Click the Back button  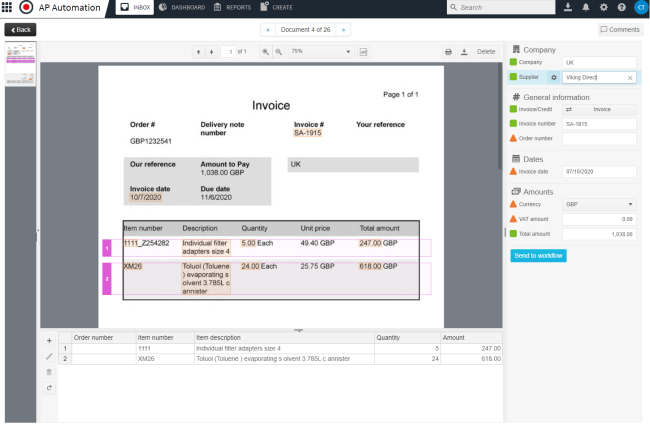(20, 30)
